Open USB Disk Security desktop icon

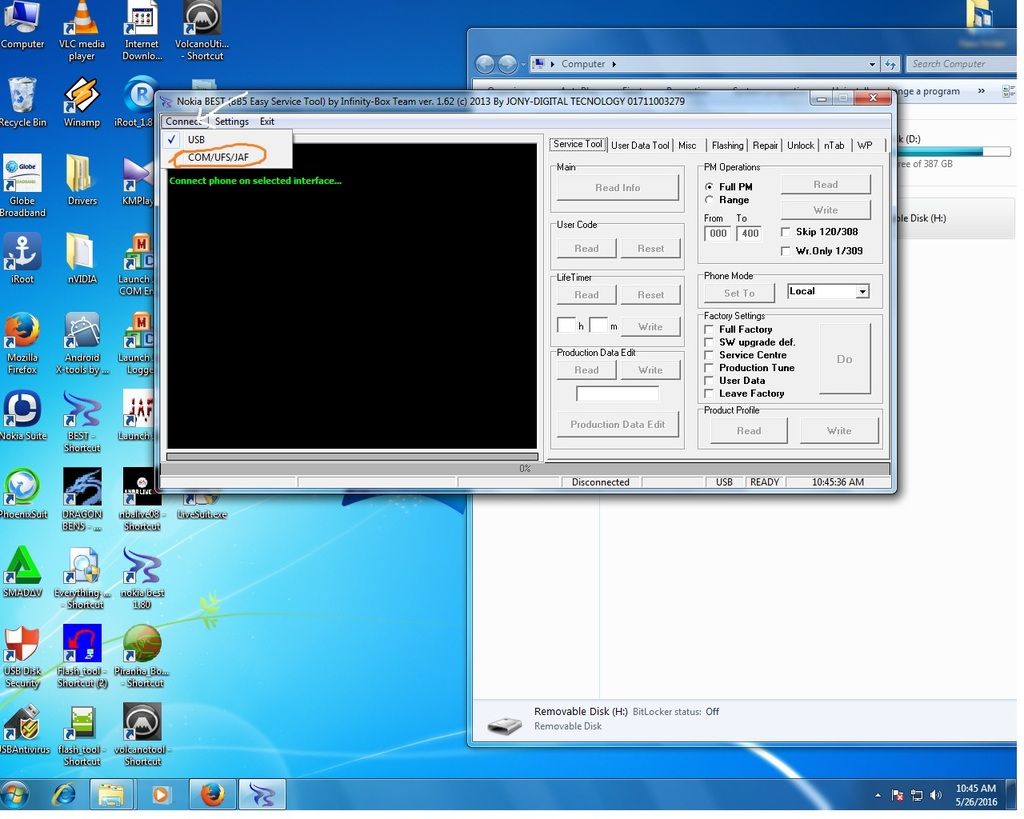(22, 648)
